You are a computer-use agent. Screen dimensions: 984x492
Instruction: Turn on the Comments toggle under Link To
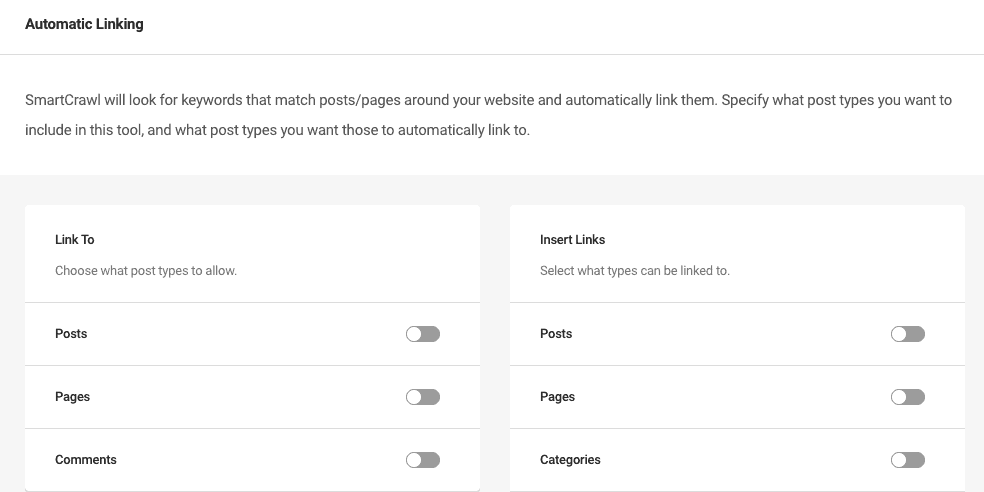[423, 460]
